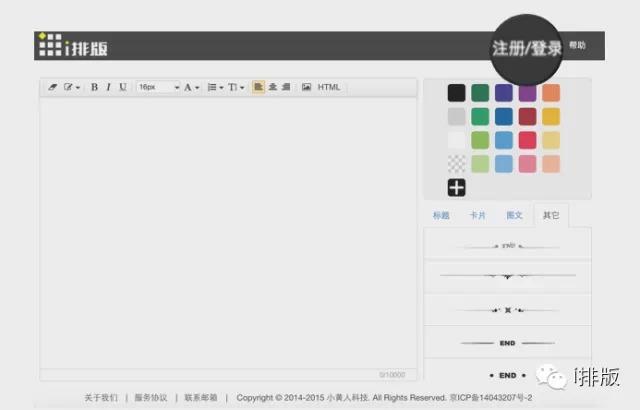640x410 pixels.
Task: Pick the white color swatch
Action: [456, 140]
